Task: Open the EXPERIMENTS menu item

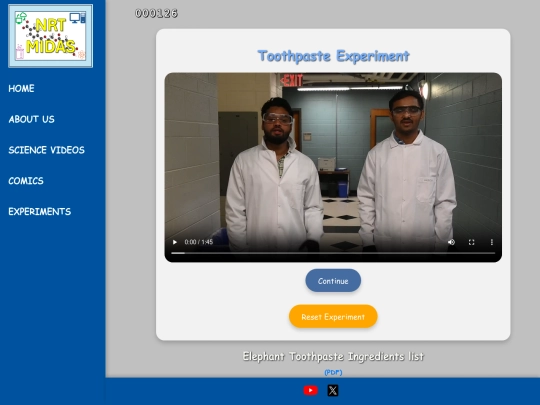Action: (x=40, y=211)
